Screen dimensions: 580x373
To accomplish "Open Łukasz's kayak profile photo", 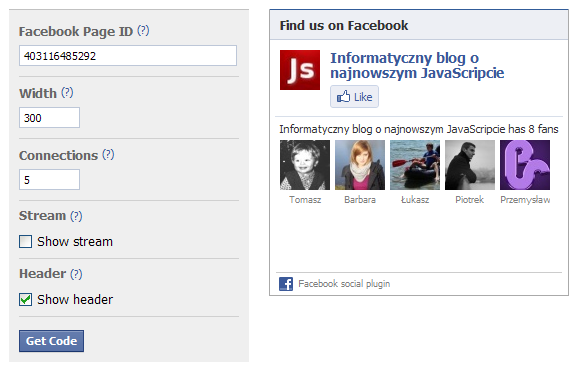I will 415,165.
